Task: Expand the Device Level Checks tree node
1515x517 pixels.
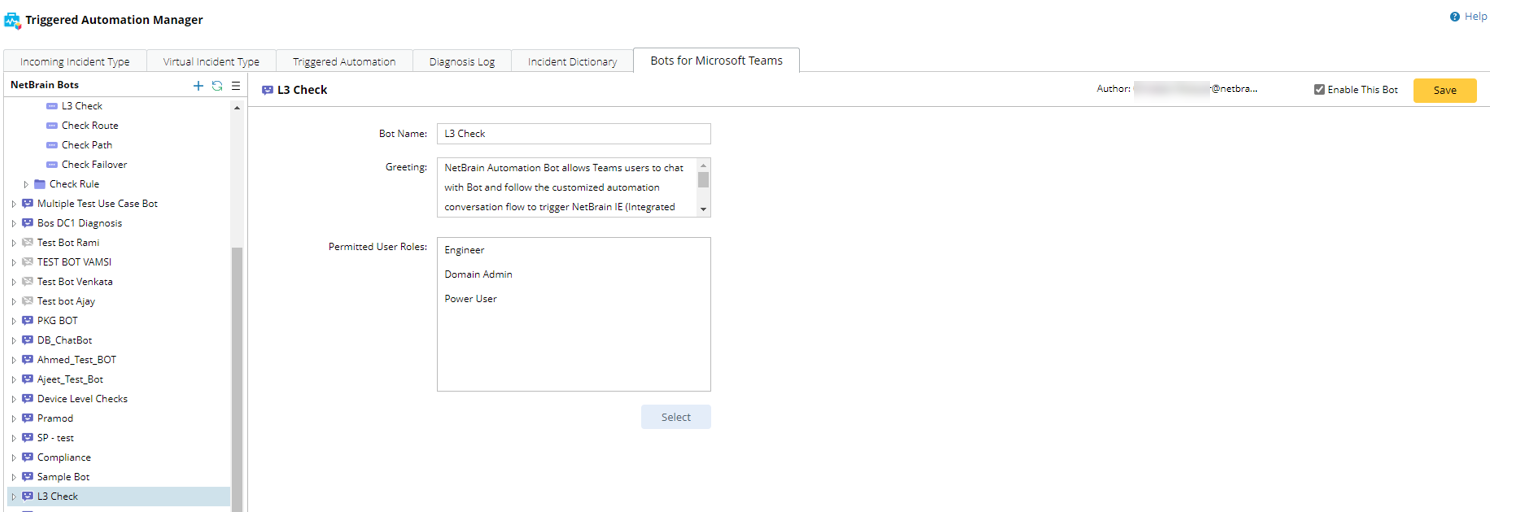Action: click(14, 399)
